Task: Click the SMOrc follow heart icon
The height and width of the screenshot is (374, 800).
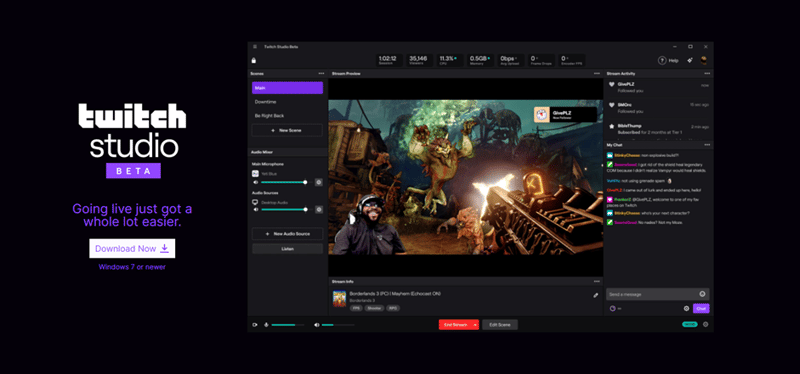Action: (x=612, y=105)
